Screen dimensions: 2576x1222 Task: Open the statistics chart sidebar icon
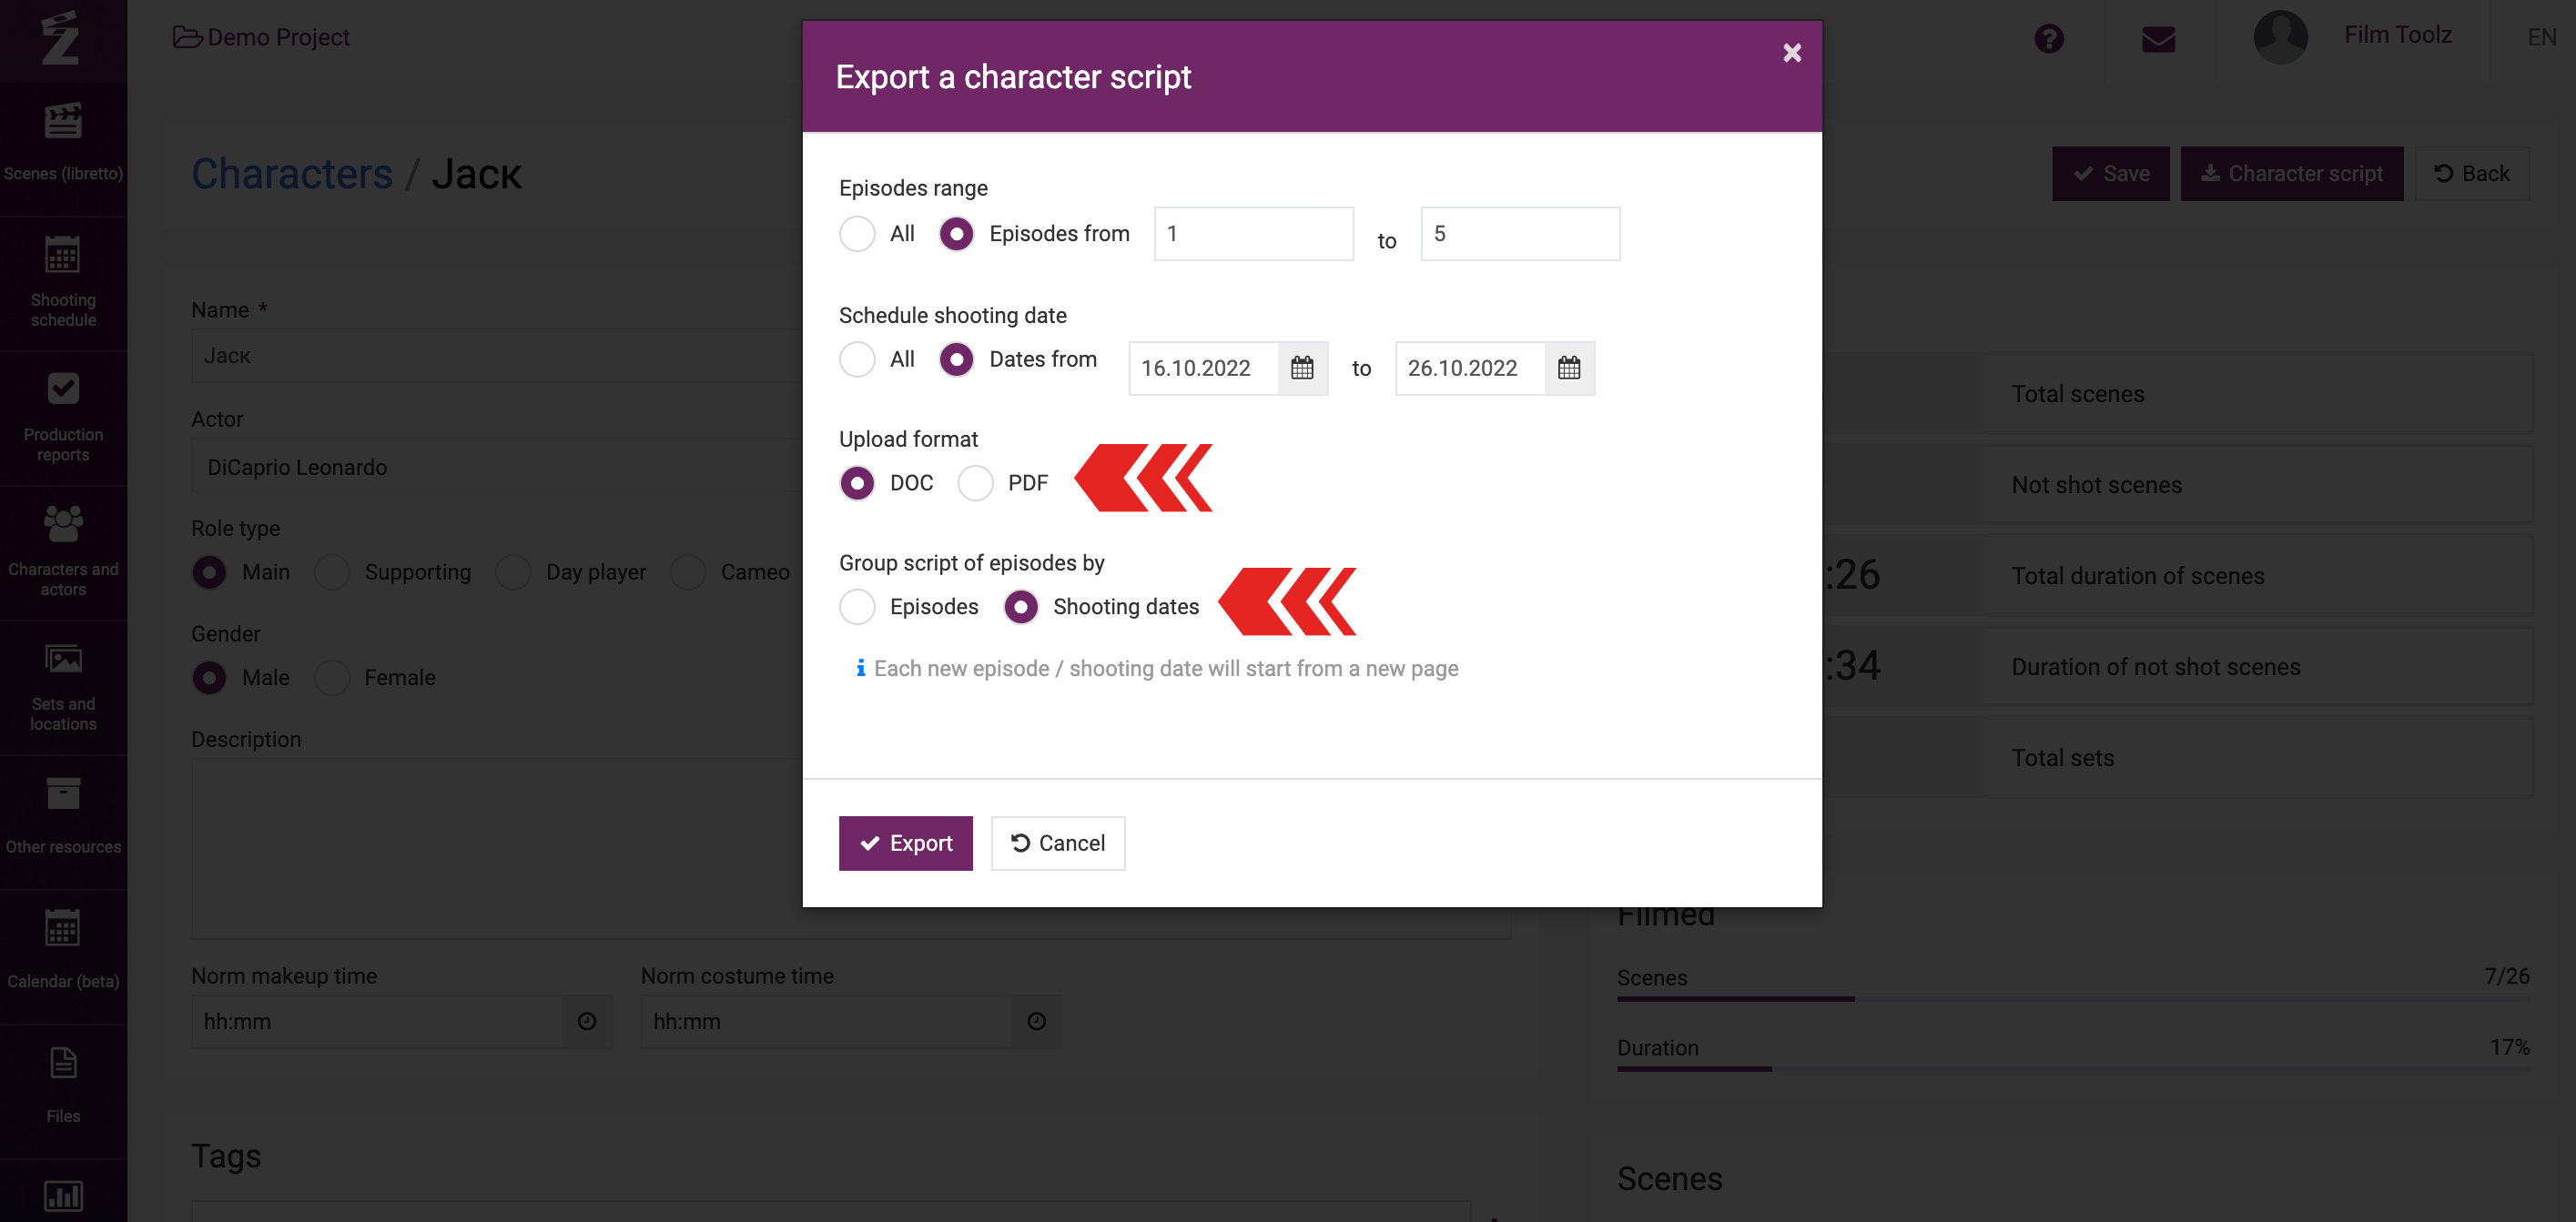tap(63, 1195)
